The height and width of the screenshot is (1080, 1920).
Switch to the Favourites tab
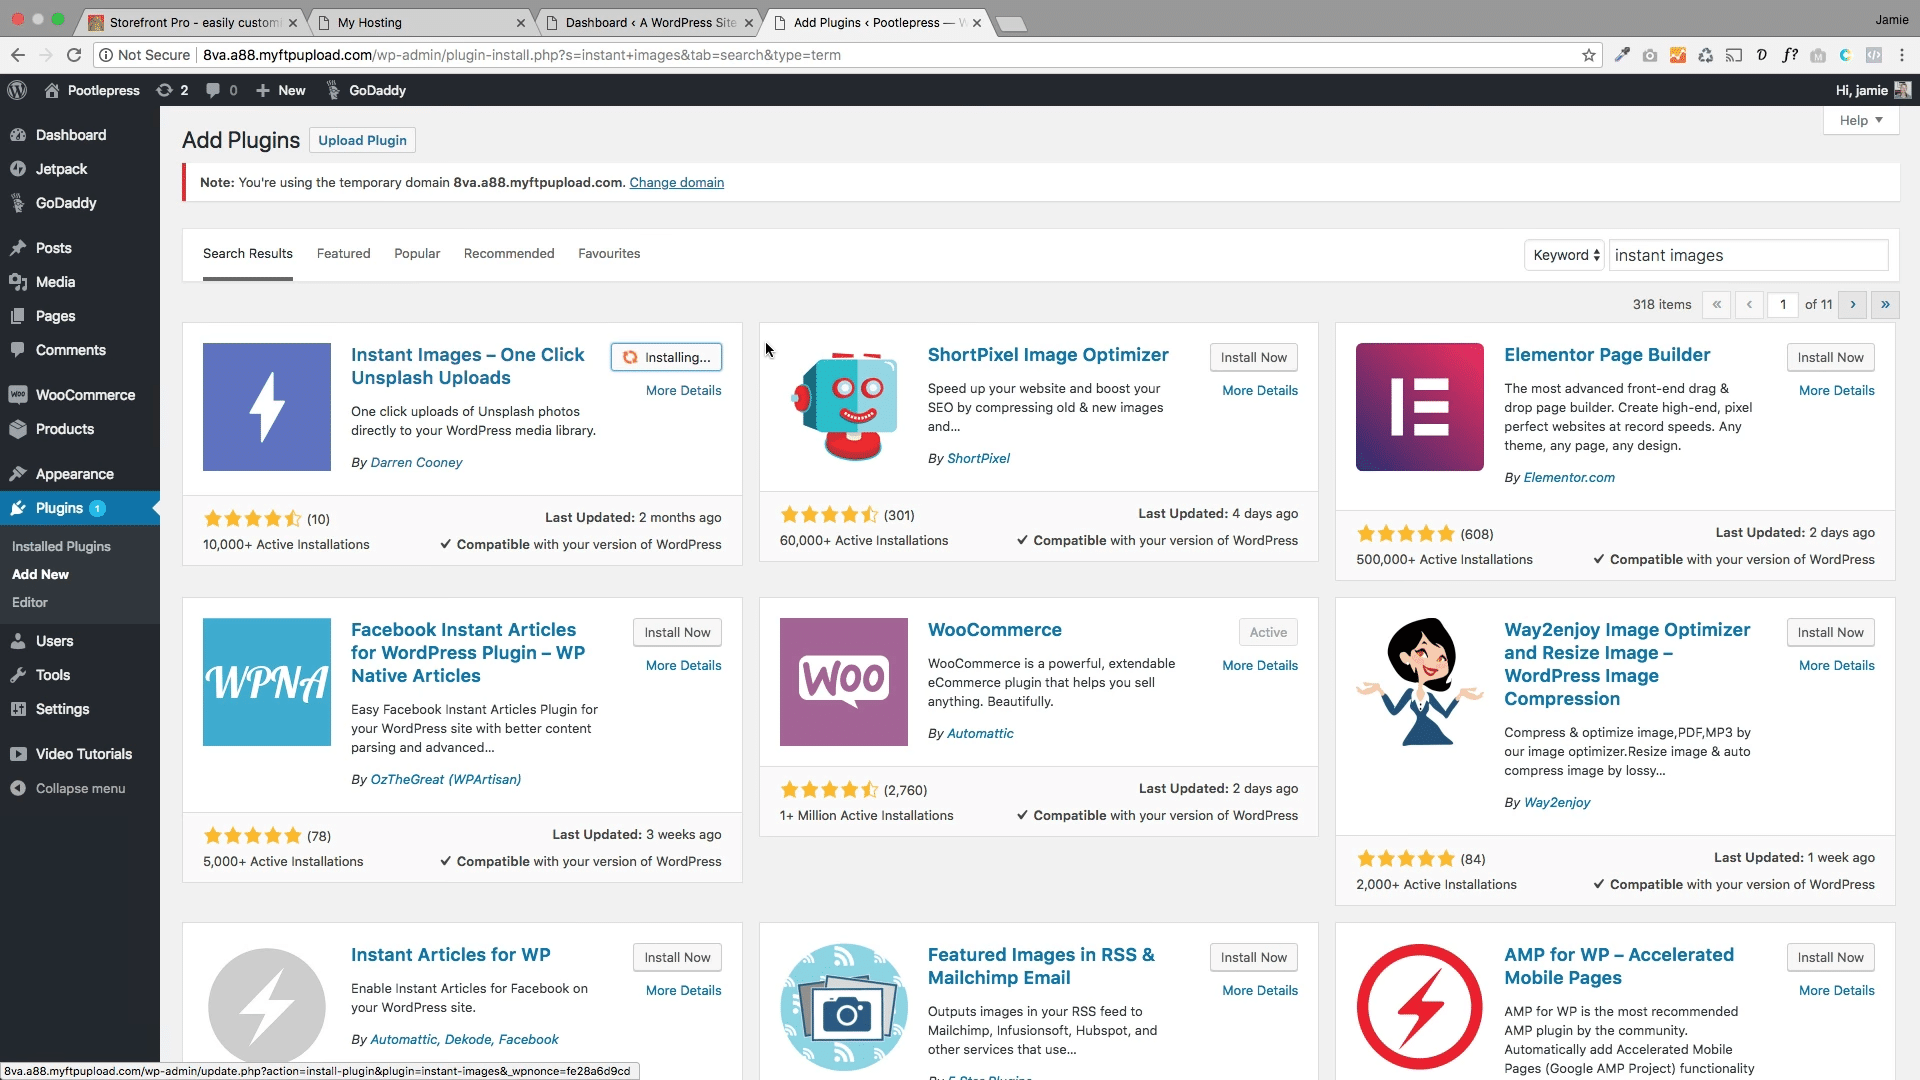(609, 253)
